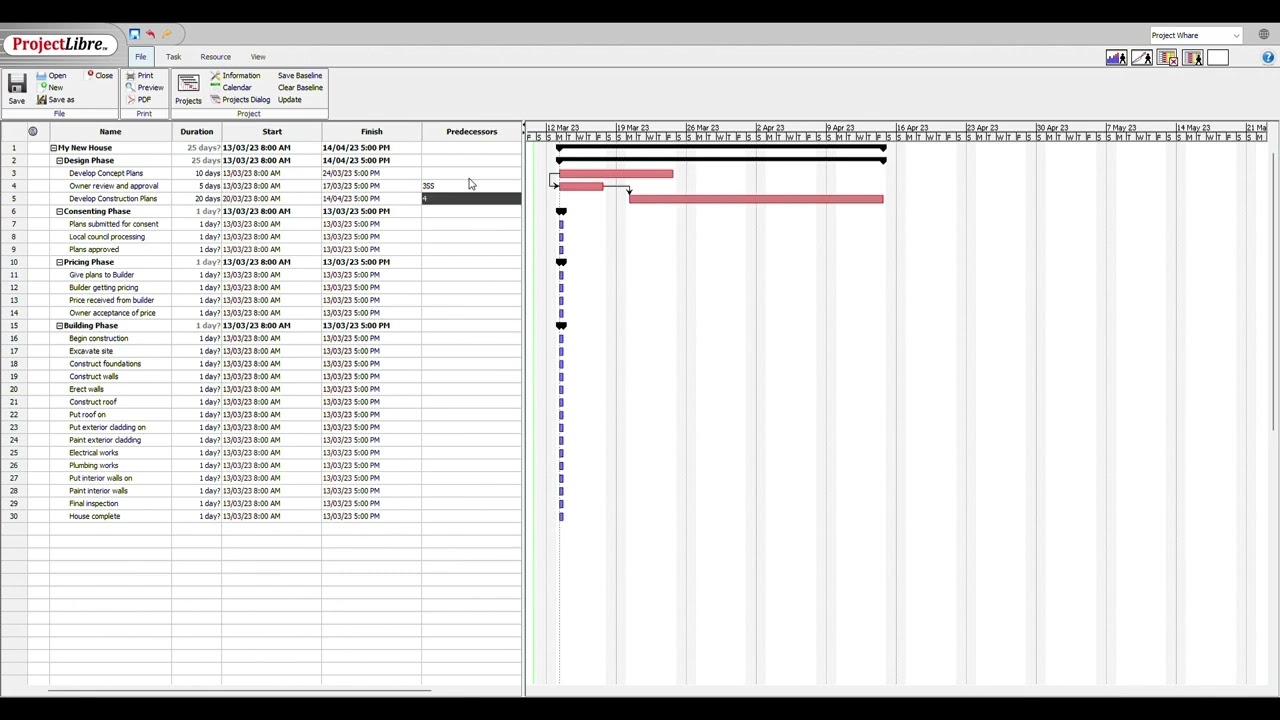The width and height of the screenshot is (1280, 720).
Task: Close the current project via Close
Action: click(x=100, y=76)
